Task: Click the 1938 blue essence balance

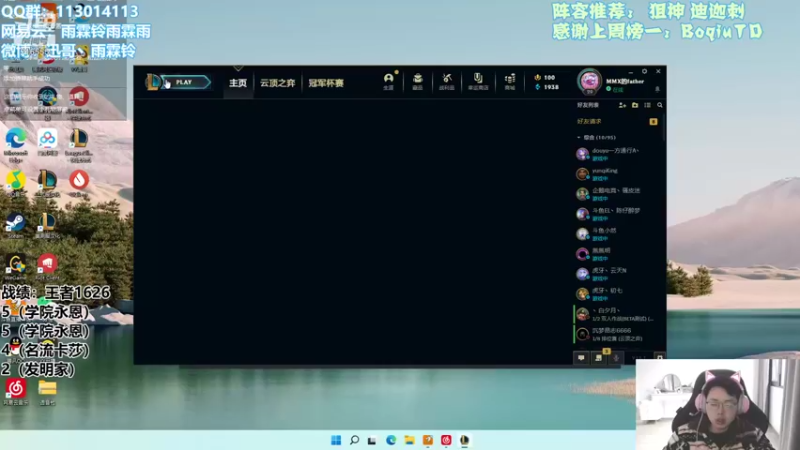Action: [546, 87]
